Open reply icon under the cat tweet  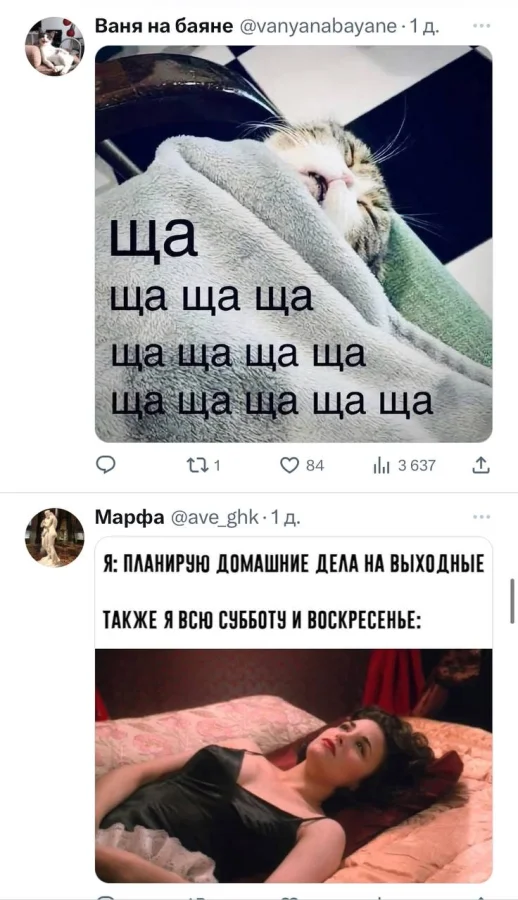click(x=105, y=465)
